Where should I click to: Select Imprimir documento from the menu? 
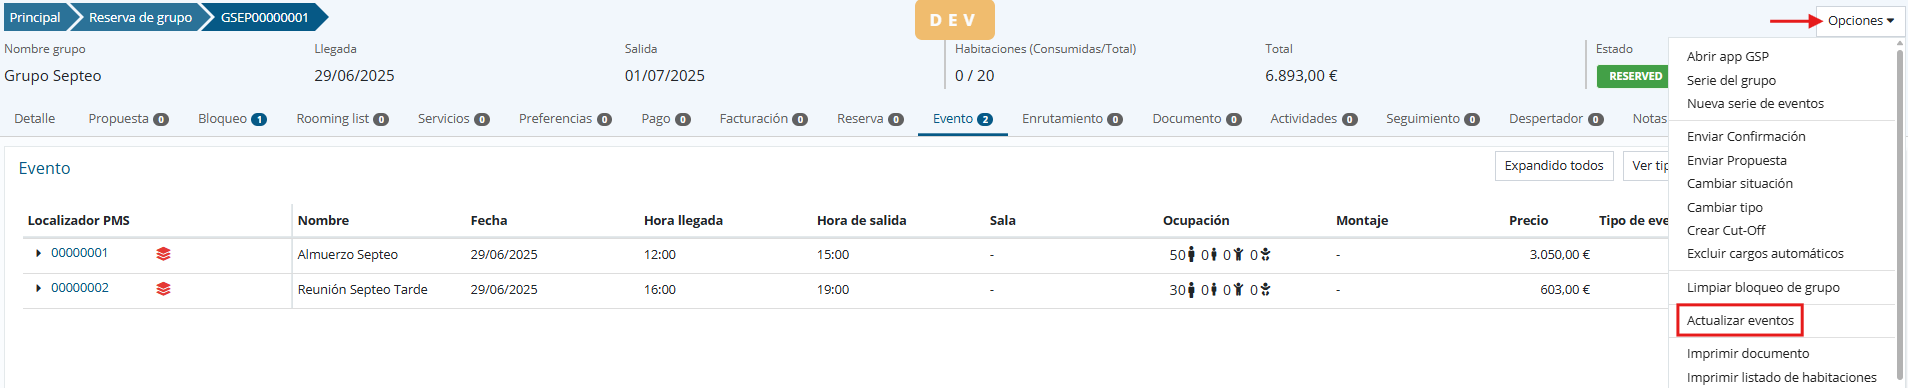(1747, 353)
